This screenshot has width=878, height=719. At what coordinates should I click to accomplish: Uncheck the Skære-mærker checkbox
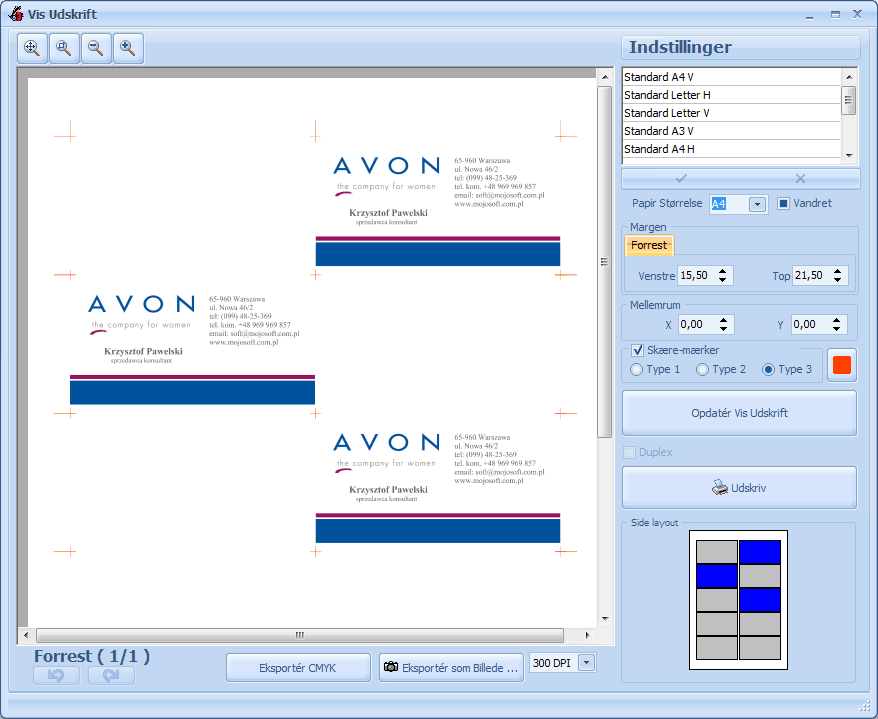[637, 351]
